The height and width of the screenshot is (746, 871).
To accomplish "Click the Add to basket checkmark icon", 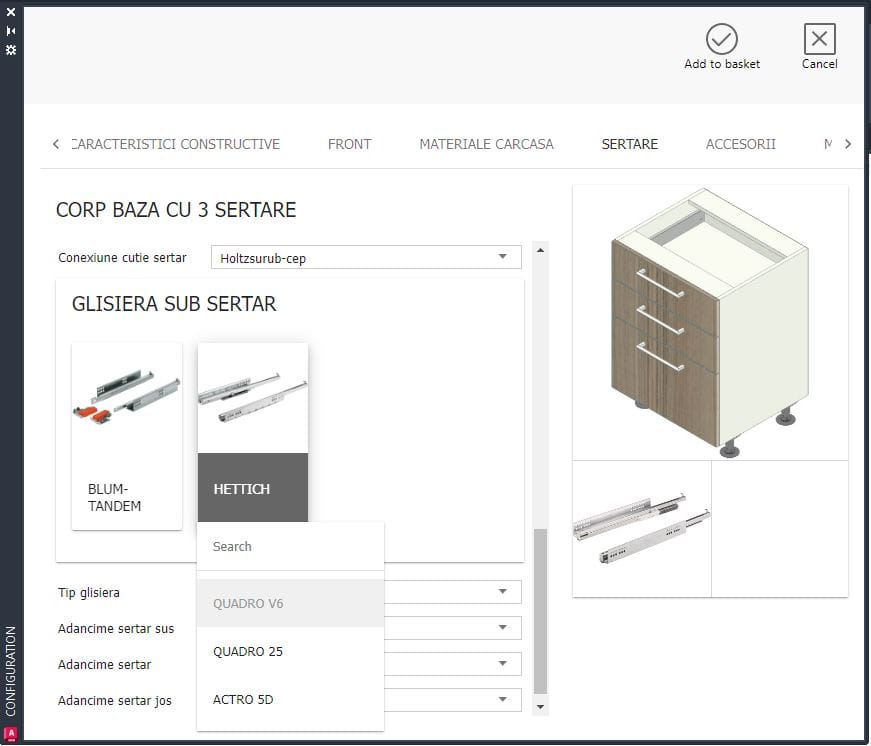I will [721, 40].
